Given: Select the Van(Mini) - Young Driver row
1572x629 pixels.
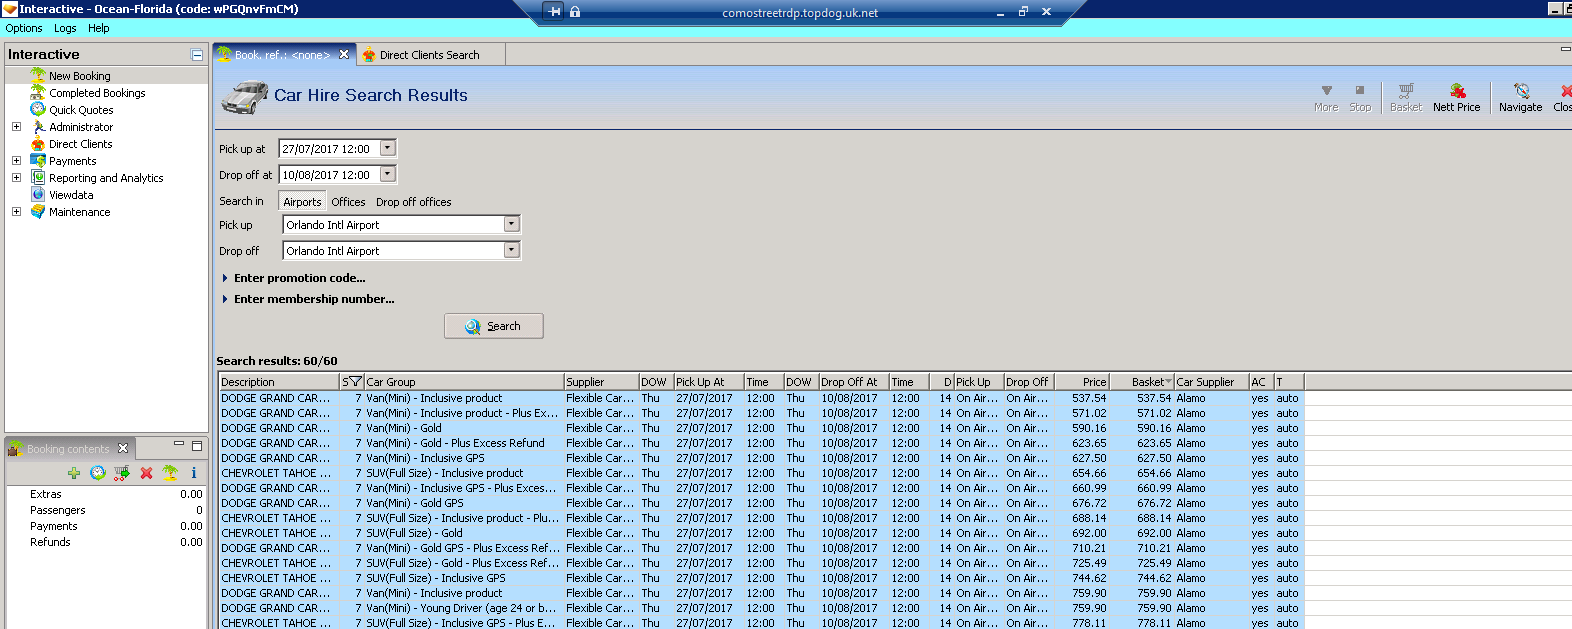Looking at the screenshot, I should [760, 608].
